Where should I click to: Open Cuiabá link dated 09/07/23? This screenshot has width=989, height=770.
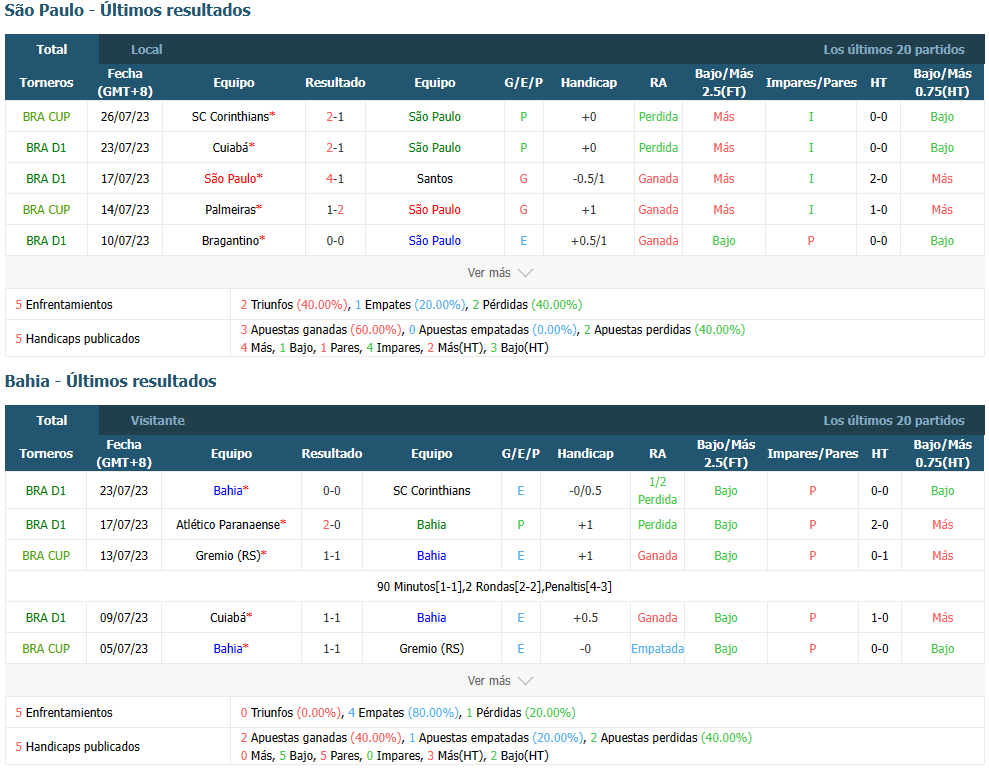[x=228, y=617]
